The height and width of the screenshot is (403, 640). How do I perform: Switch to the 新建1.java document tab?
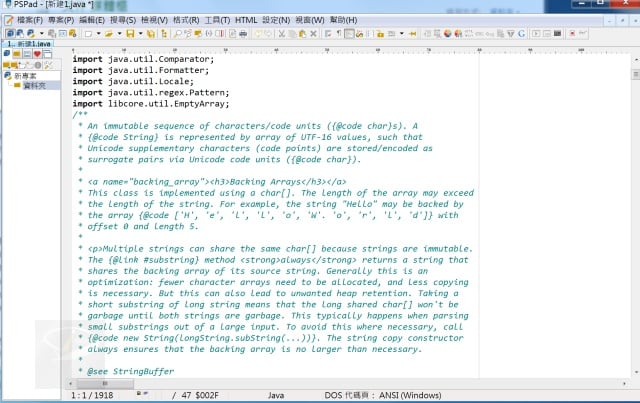coord(28,45)
